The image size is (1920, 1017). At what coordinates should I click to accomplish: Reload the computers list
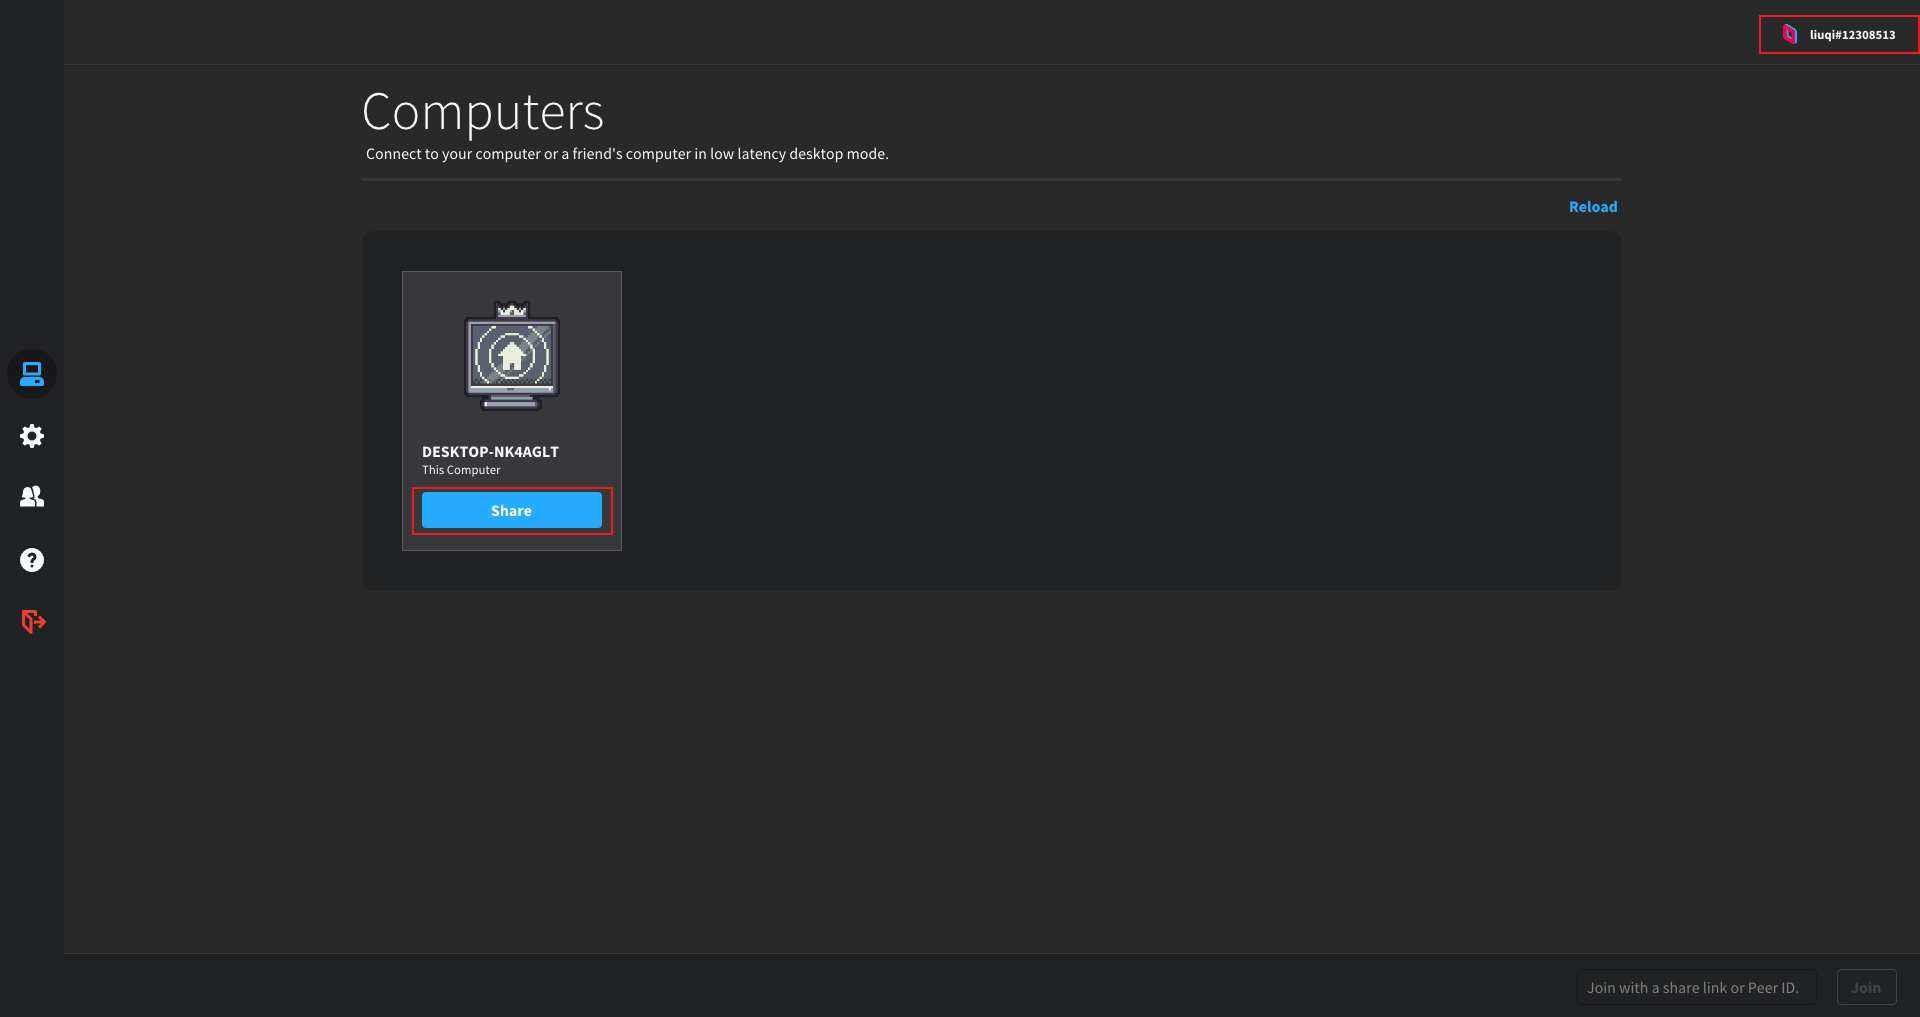tap(1593, 207)
